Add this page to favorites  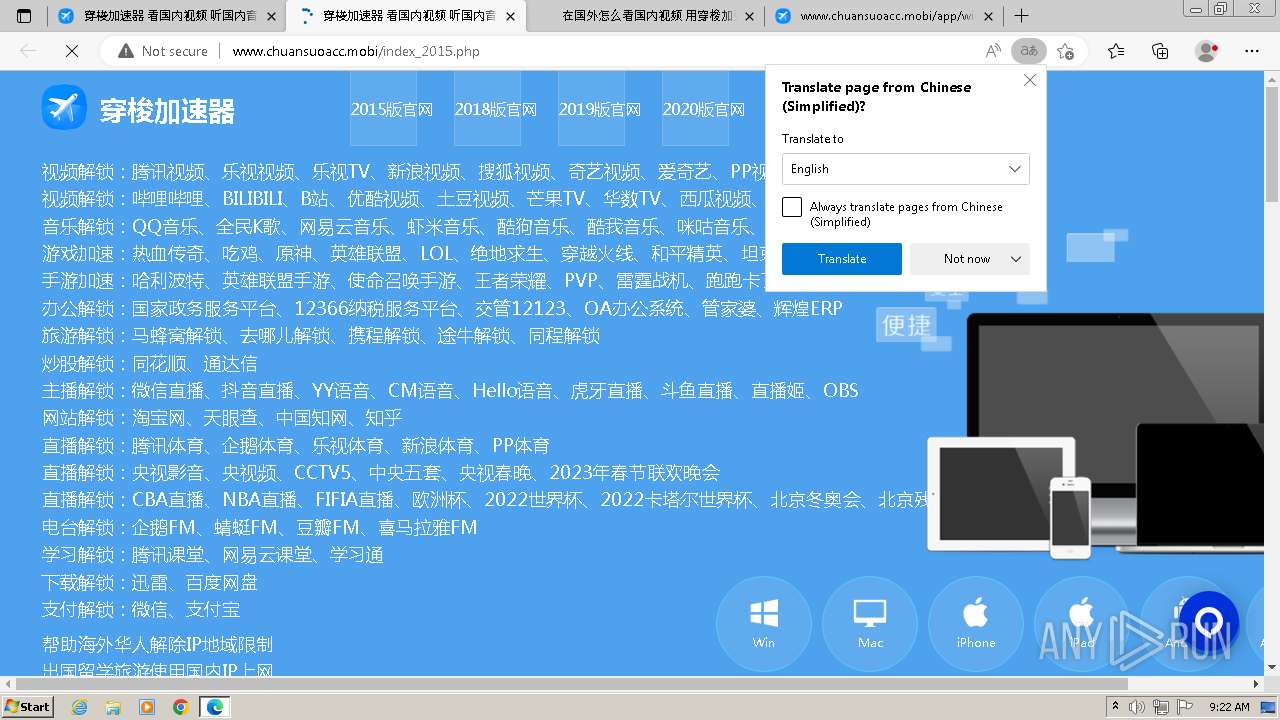pyautogui.click(x=1066, y=51)
